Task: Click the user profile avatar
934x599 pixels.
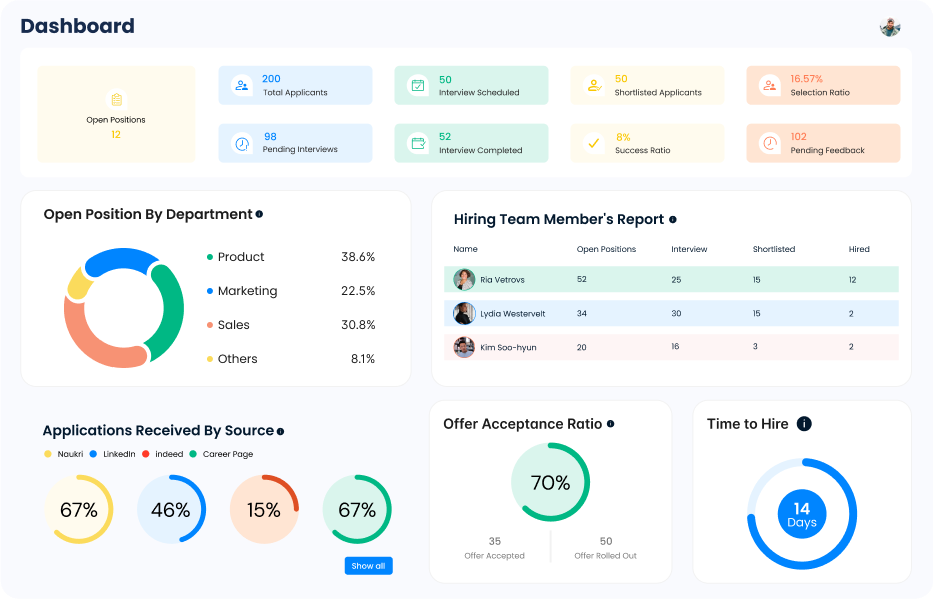Action: point(890,27)
